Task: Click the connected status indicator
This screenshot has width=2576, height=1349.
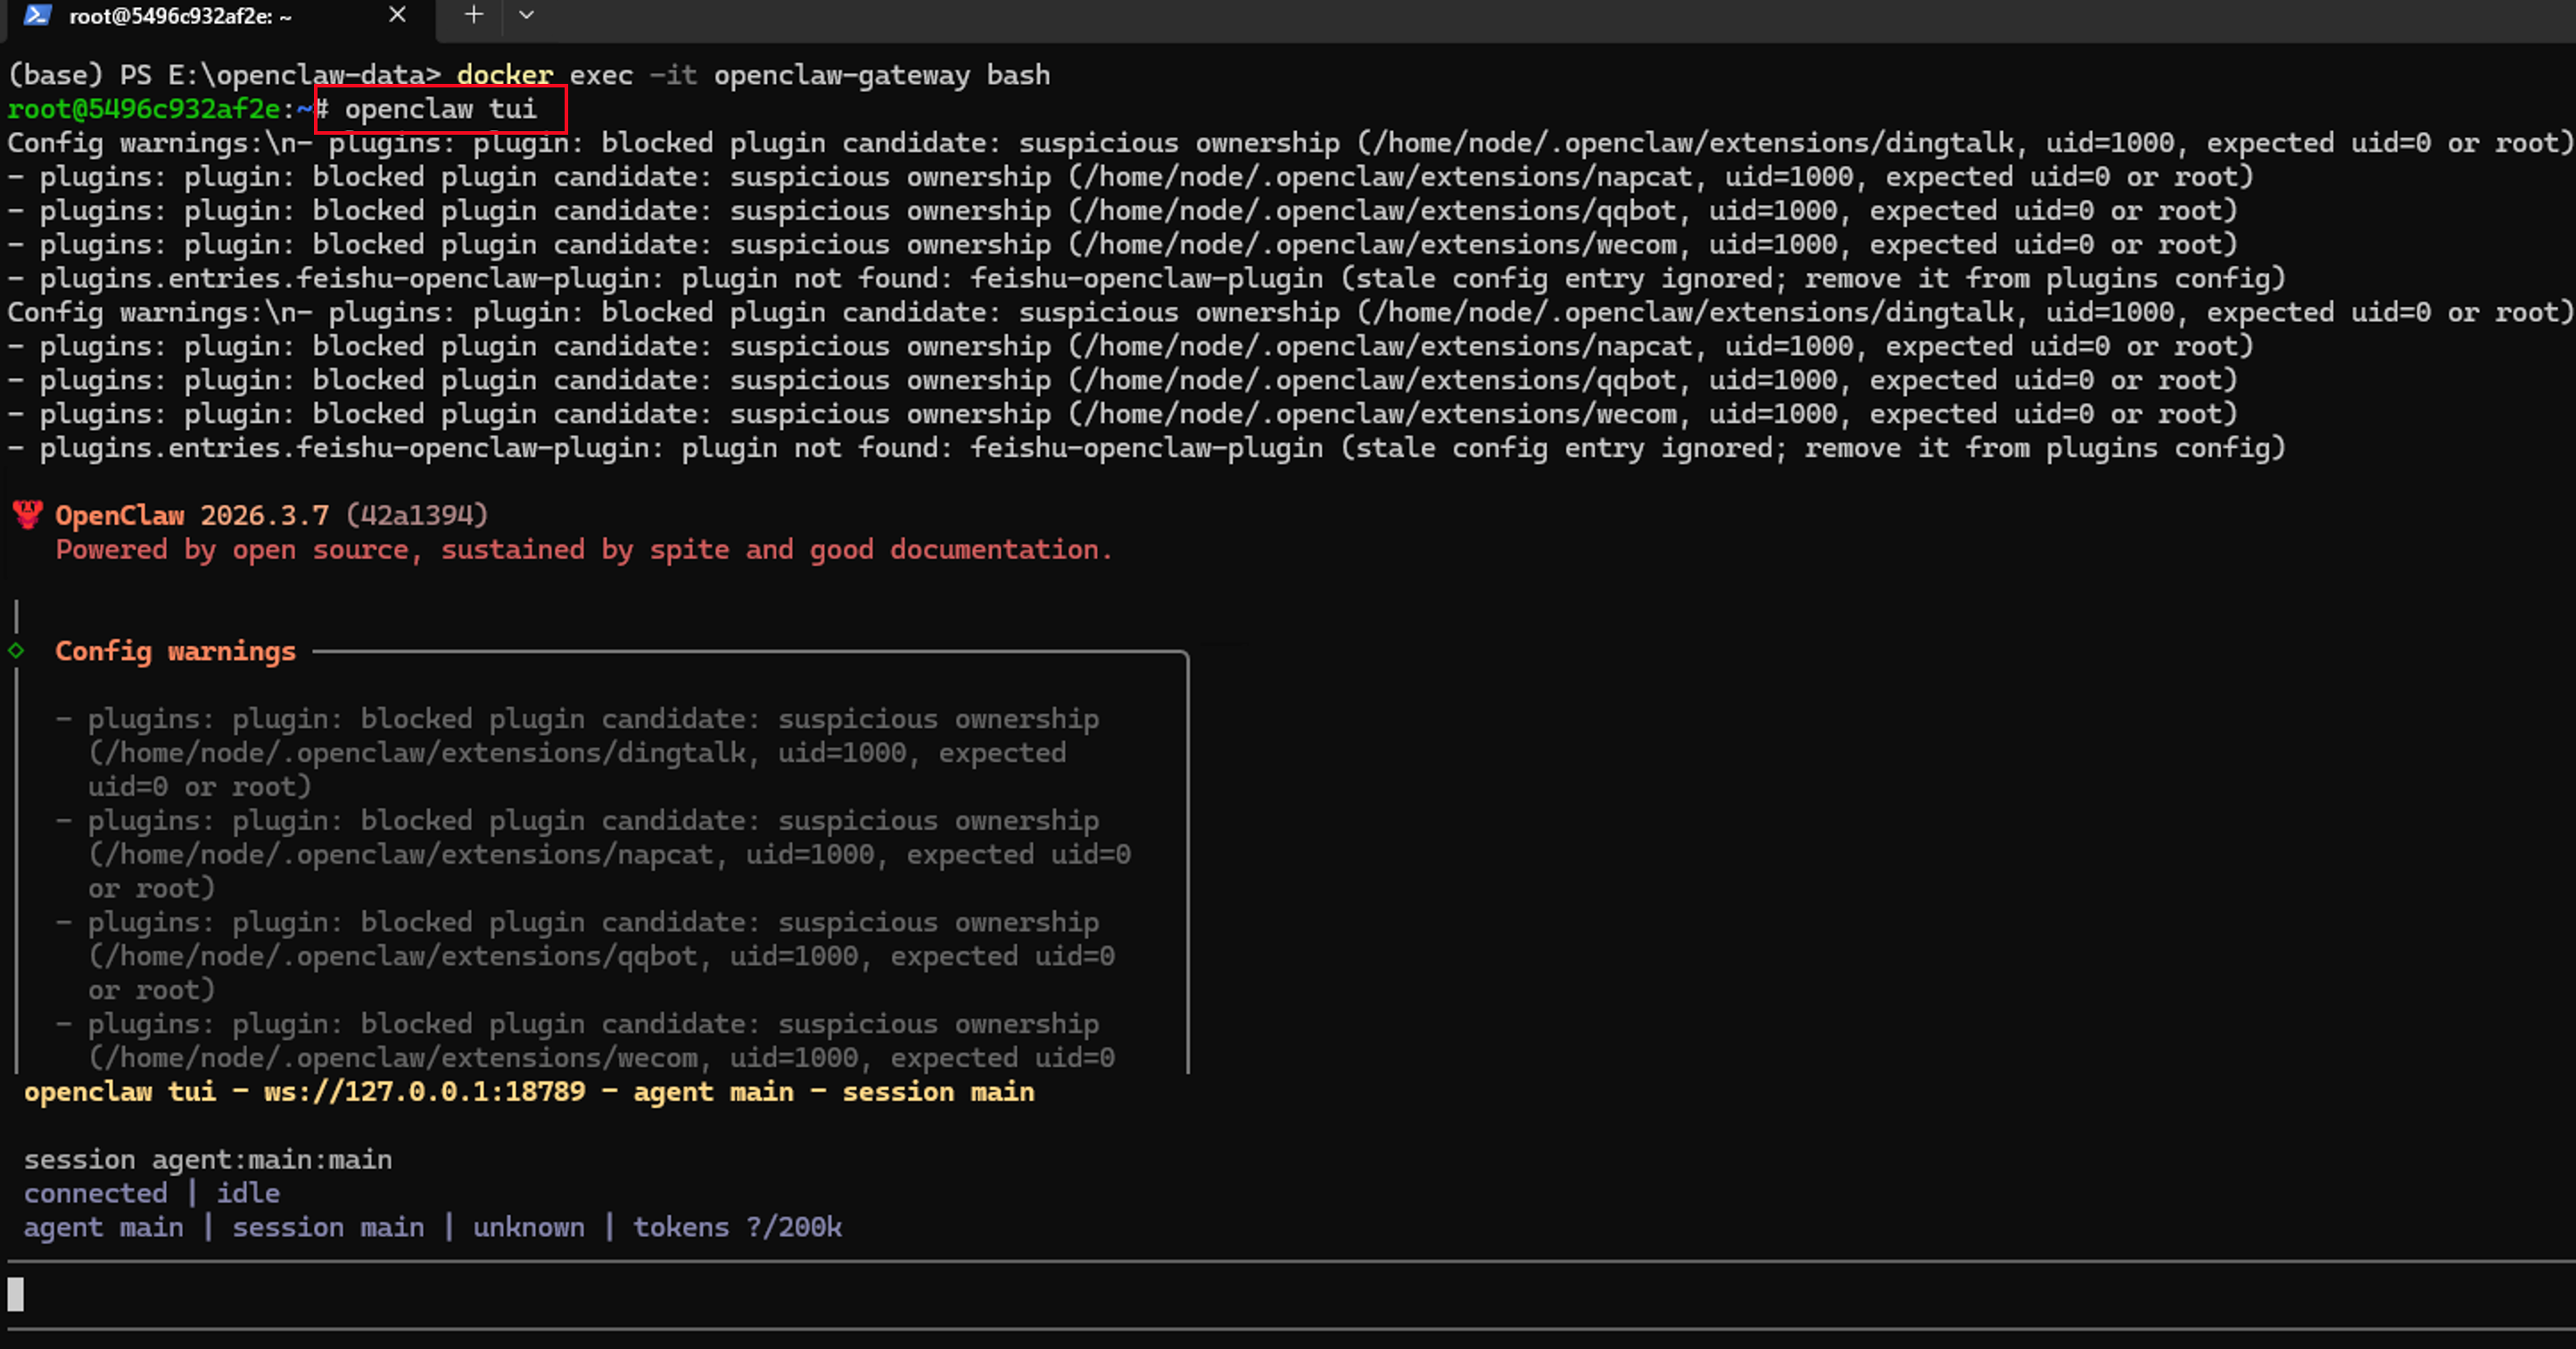Action: [x=95, y=1193]
